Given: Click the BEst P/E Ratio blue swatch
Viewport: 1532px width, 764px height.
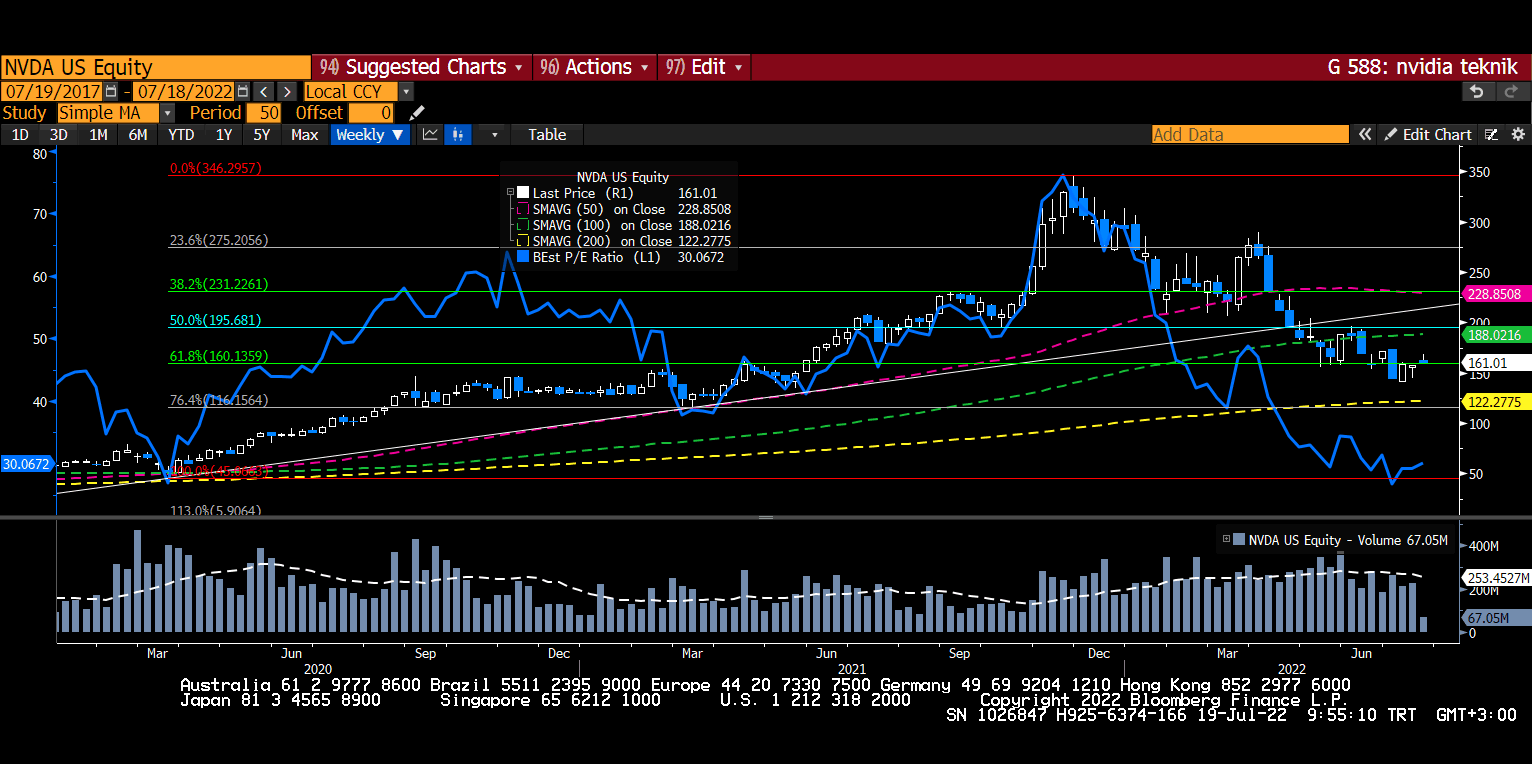Looking at the screenshot, I should point(522,257).
